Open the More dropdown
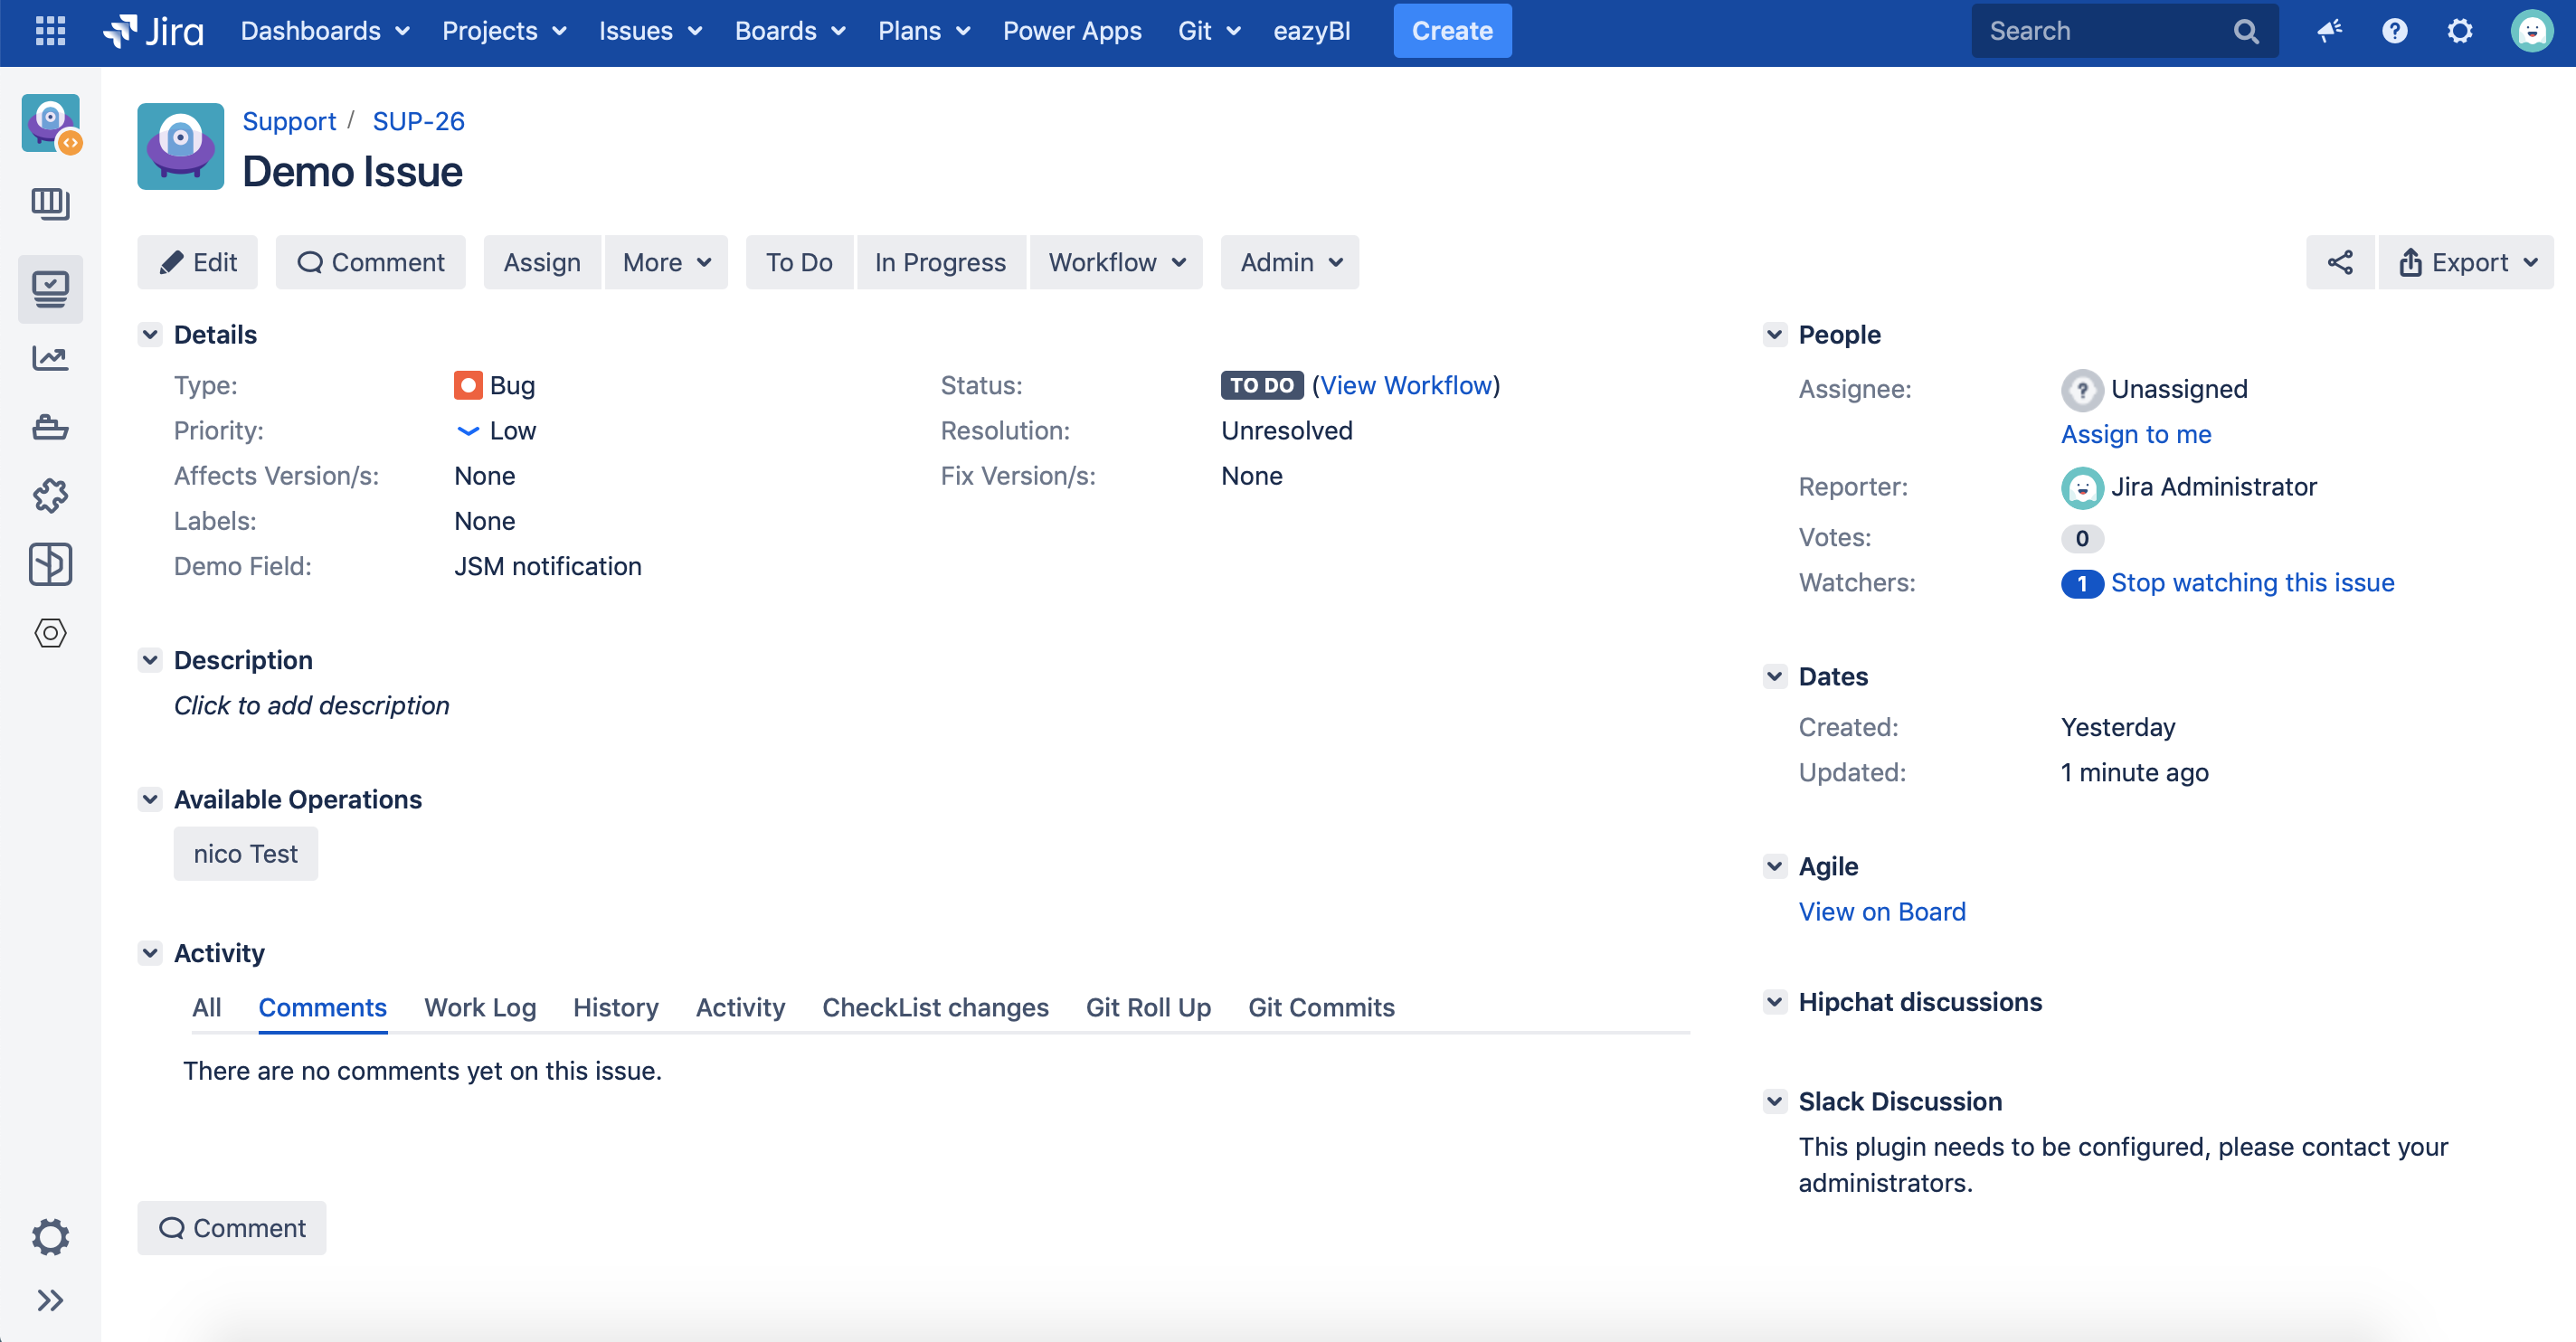 pos(666,262)
